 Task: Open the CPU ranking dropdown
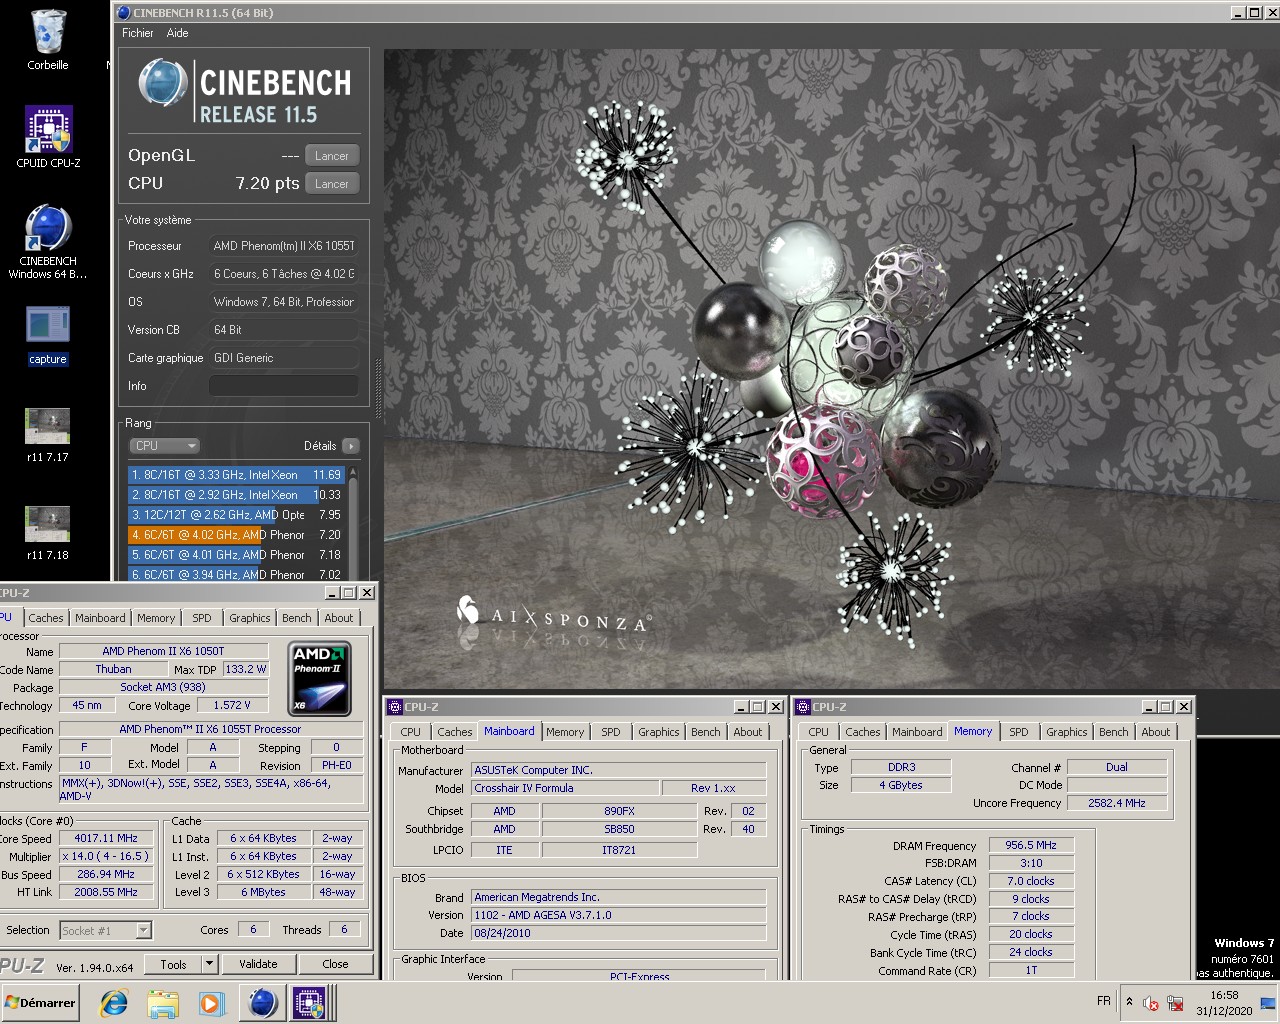164,446
